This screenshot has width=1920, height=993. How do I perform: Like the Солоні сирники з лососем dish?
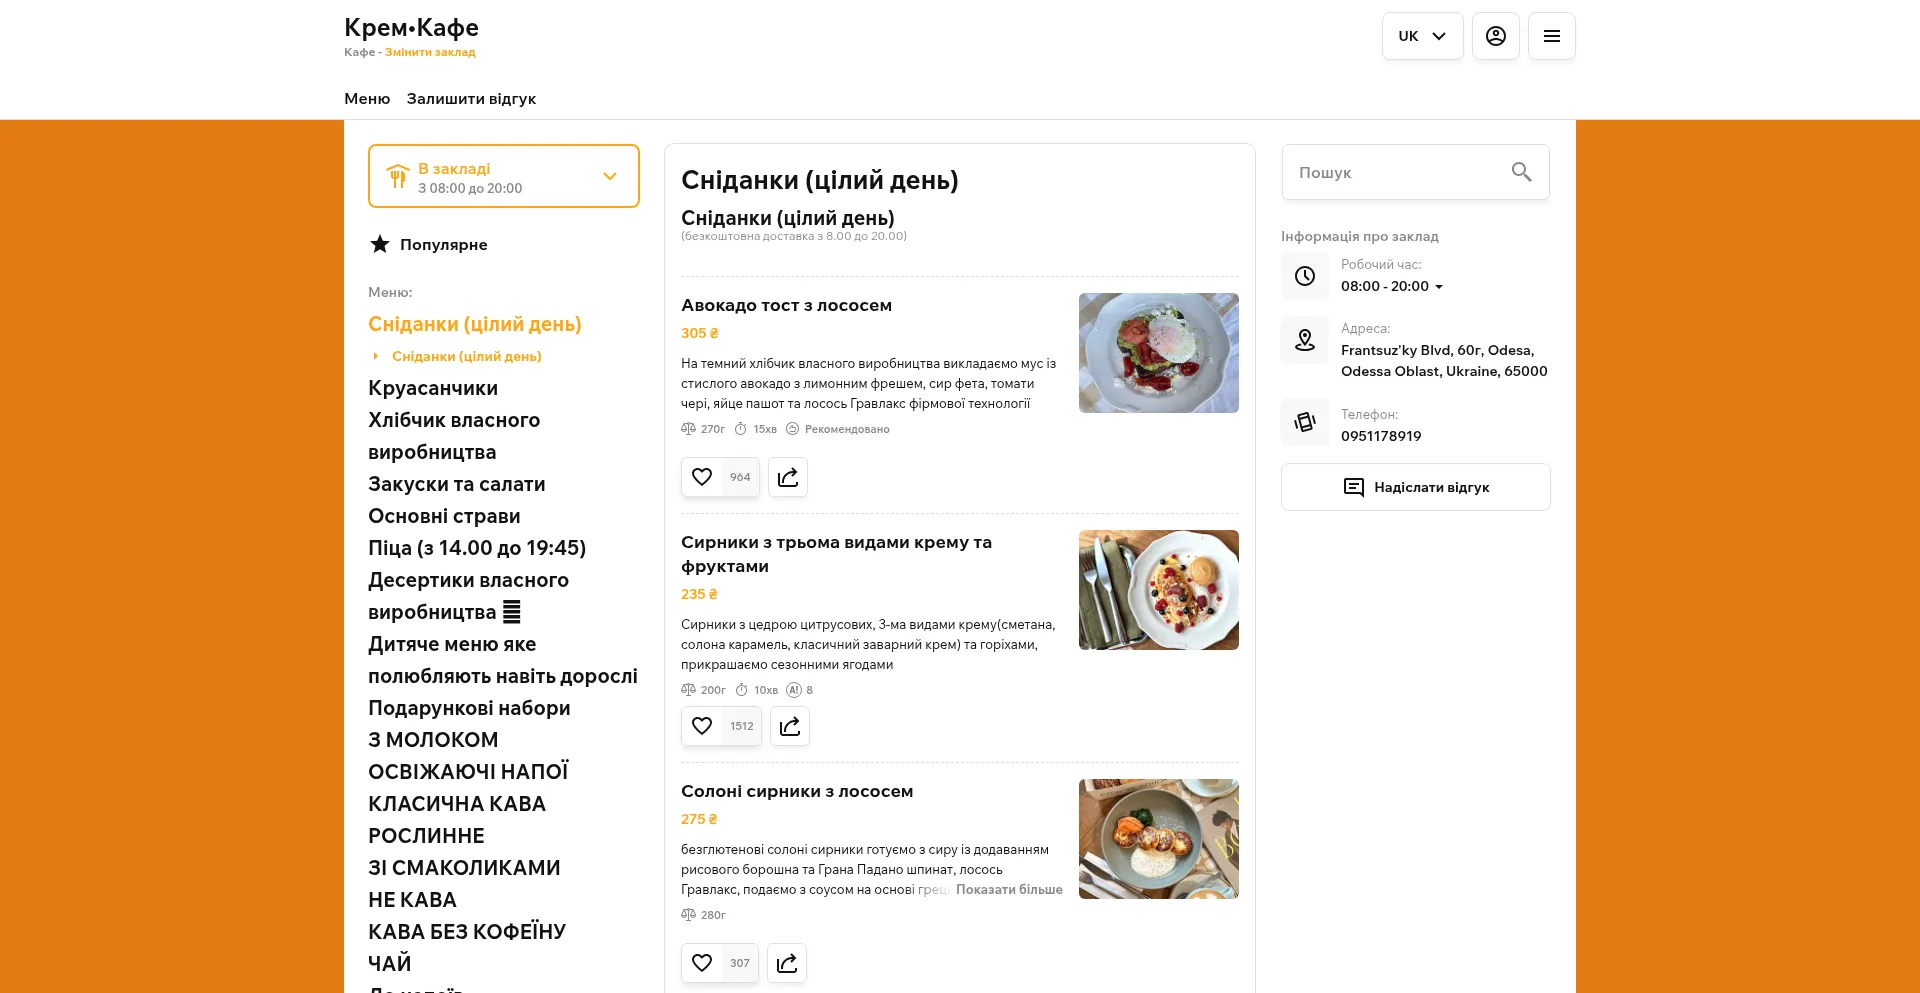(x=702, y=963)
